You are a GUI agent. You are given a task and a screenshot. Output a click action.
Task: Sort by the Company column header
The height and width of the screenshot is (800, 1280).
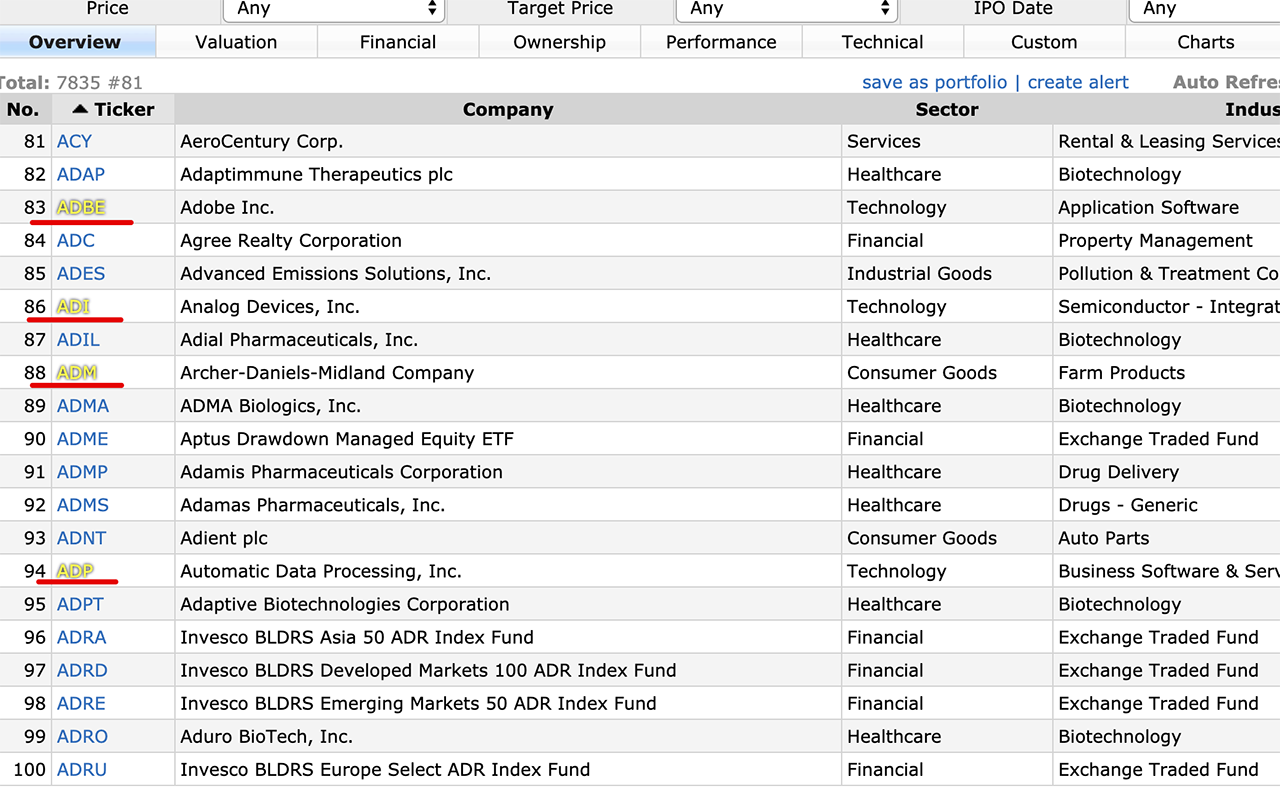[508, 109]
